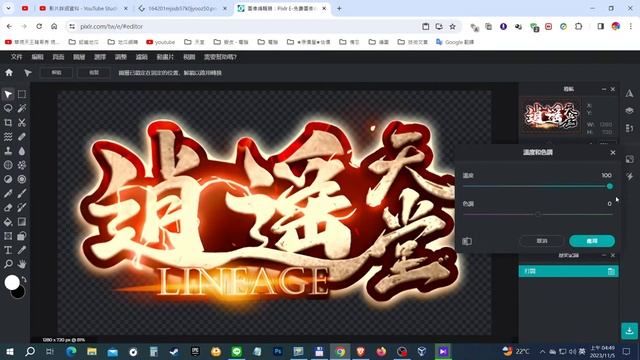Select the Crop tool

click(8, 122)
